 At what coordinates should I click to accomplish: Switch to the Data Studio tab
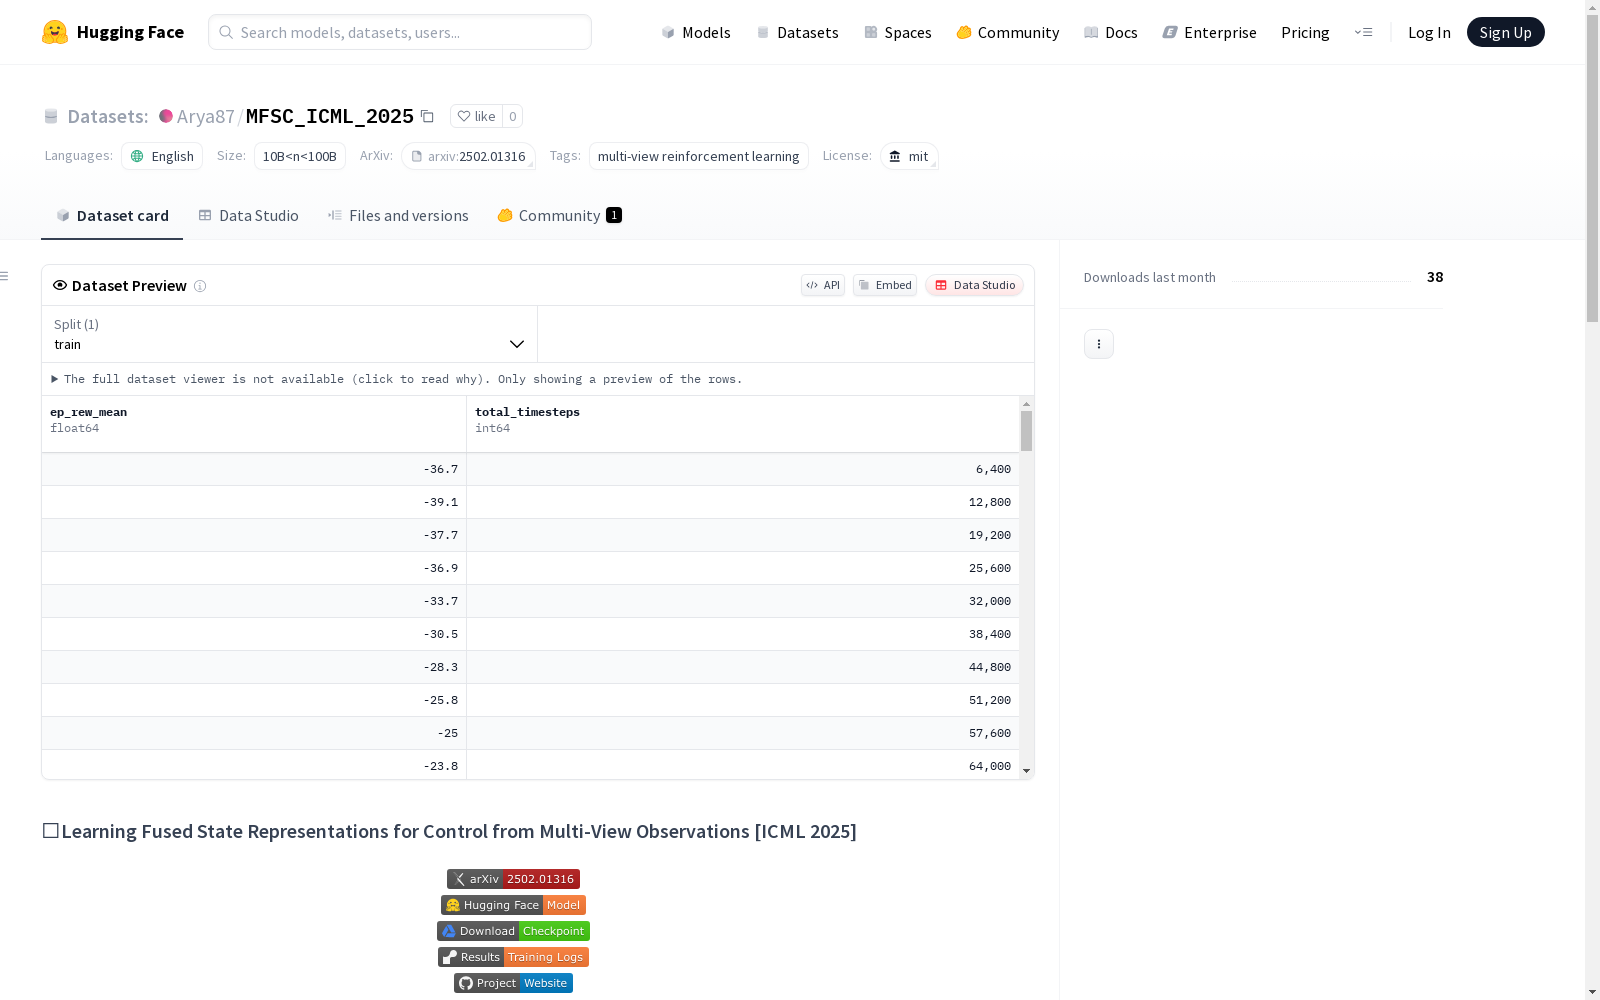point(249,216)
